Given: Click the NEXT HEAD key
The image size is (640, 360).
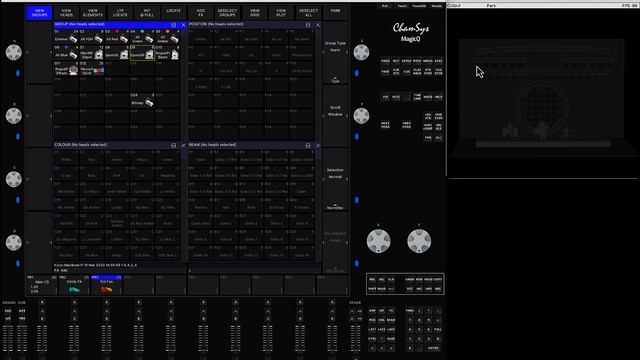Looking at the screenshot, I should point(385,125).
